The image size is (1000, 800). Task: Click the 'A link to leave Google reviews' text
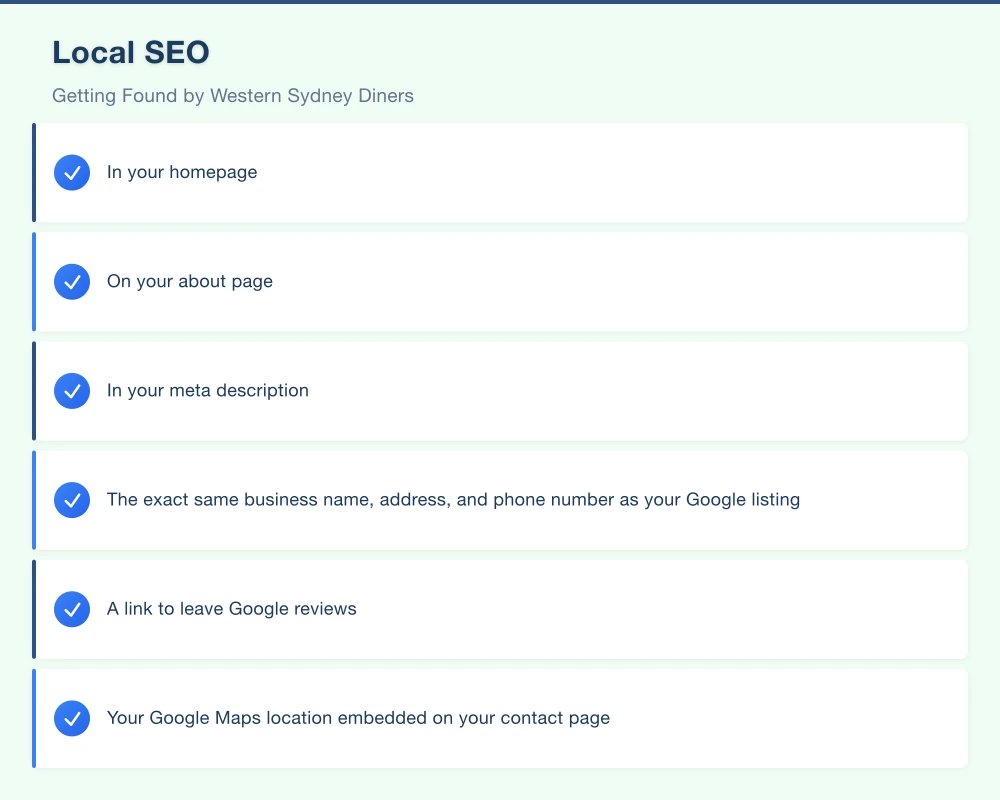pos(232,608)
